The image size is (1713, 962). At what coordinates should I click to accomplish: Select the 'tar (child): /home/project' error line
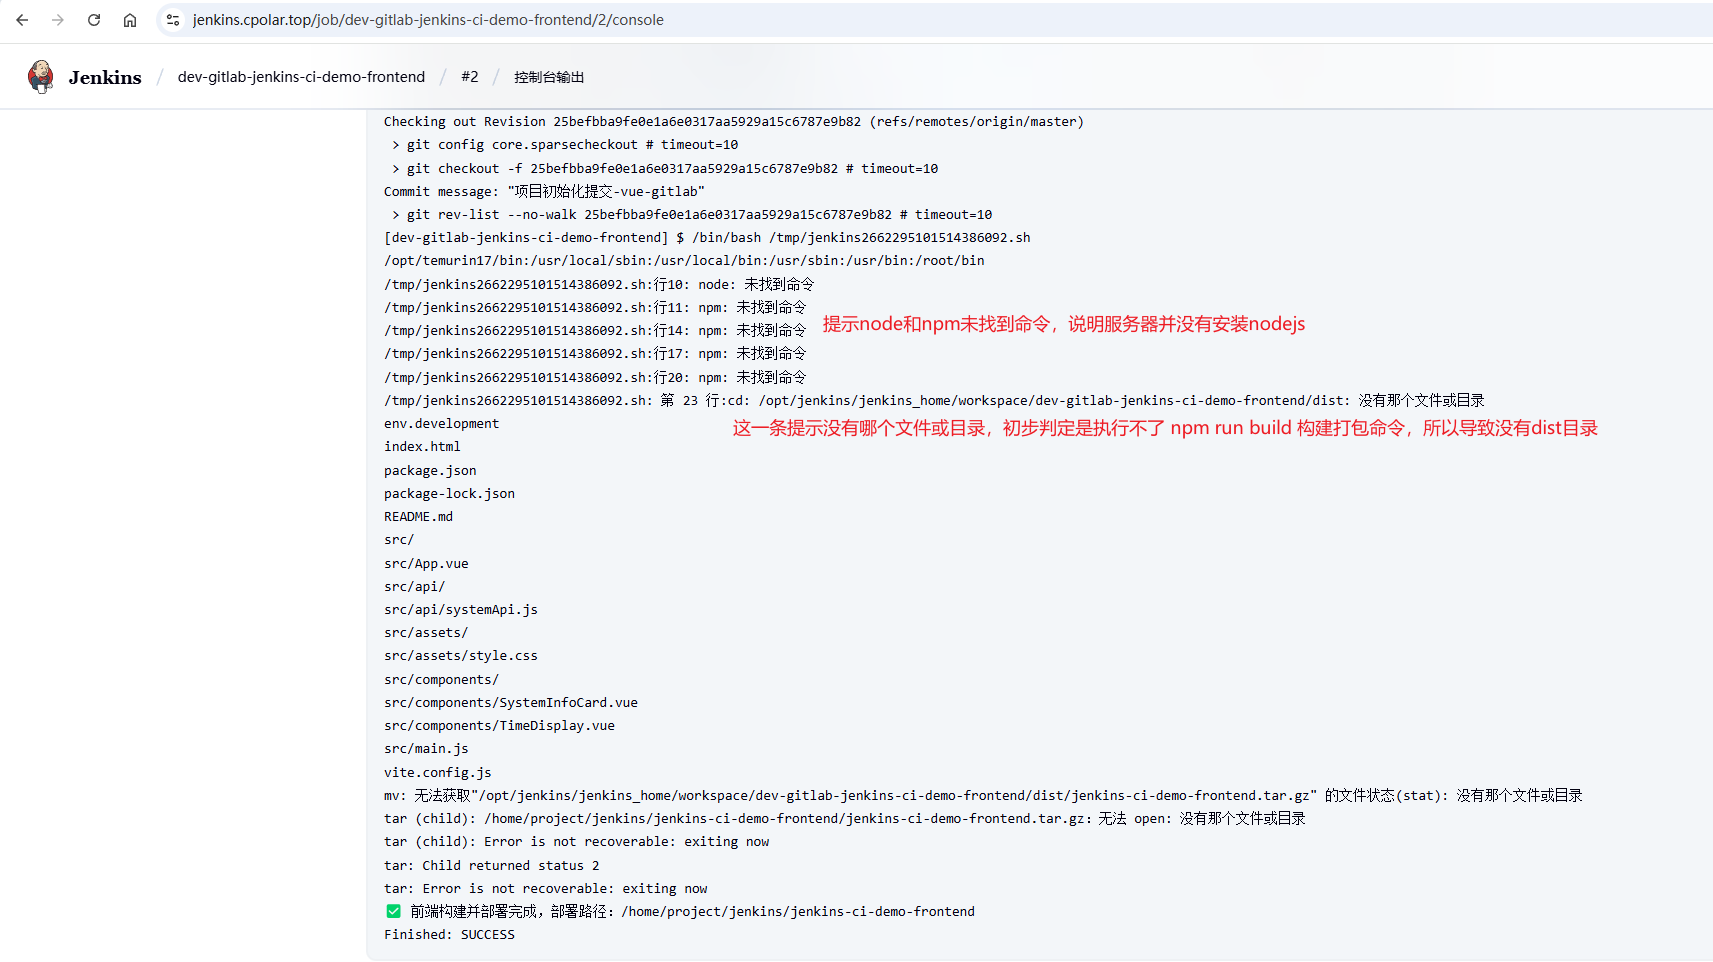pyautogui.click(x=845, y=819)
